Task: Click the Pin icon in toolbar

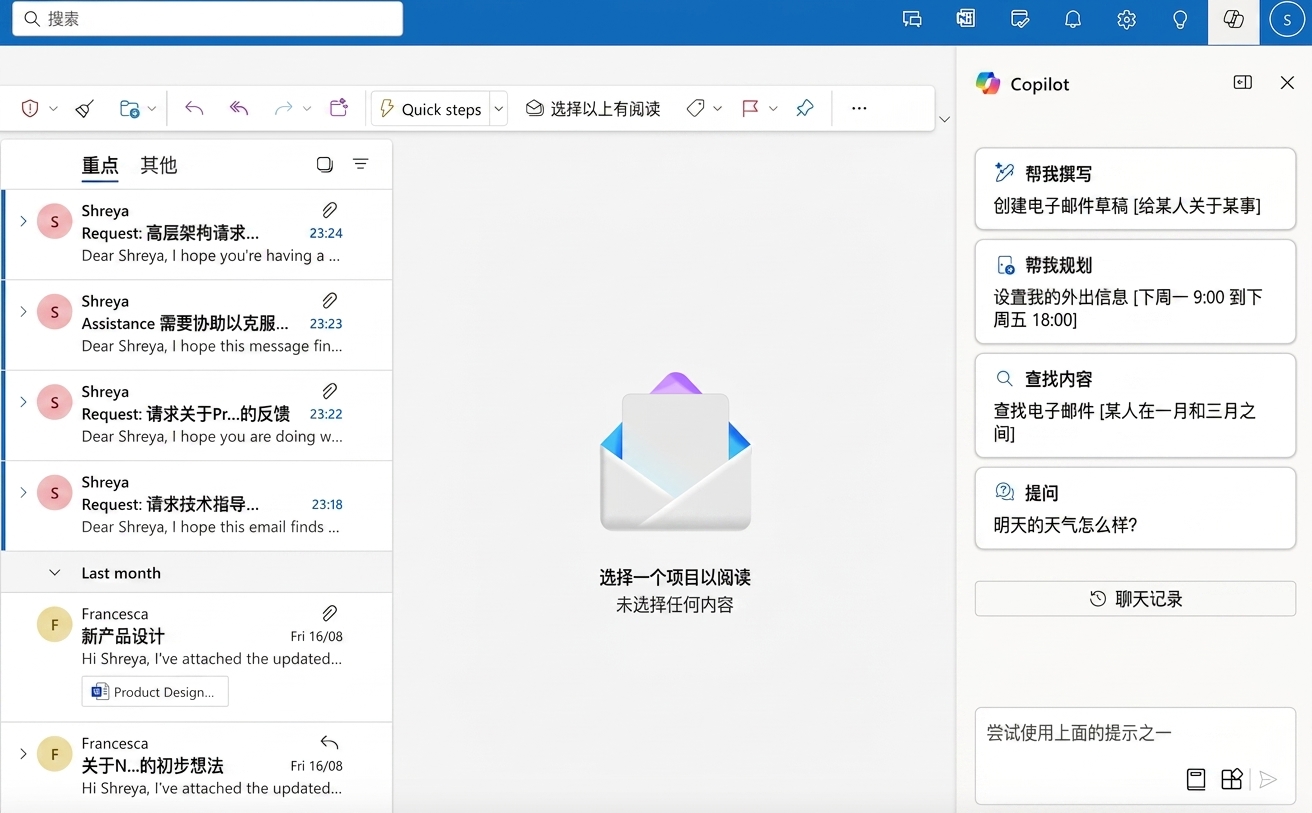Action: pyautogui.click(x=805, y=108)
